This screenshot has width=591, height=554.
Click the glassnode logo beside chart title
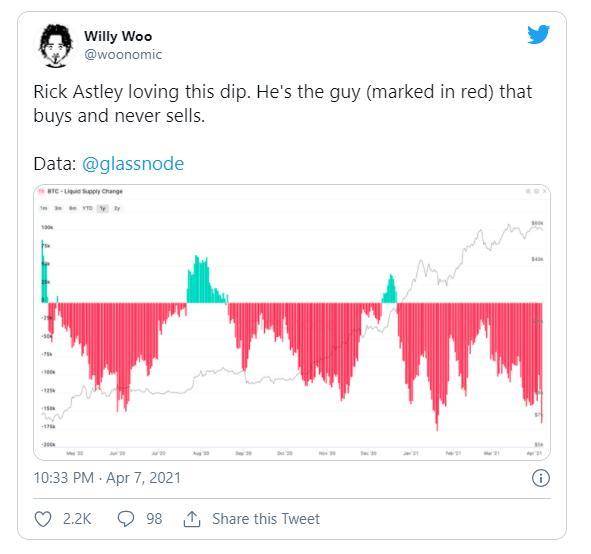pos(42,191)
